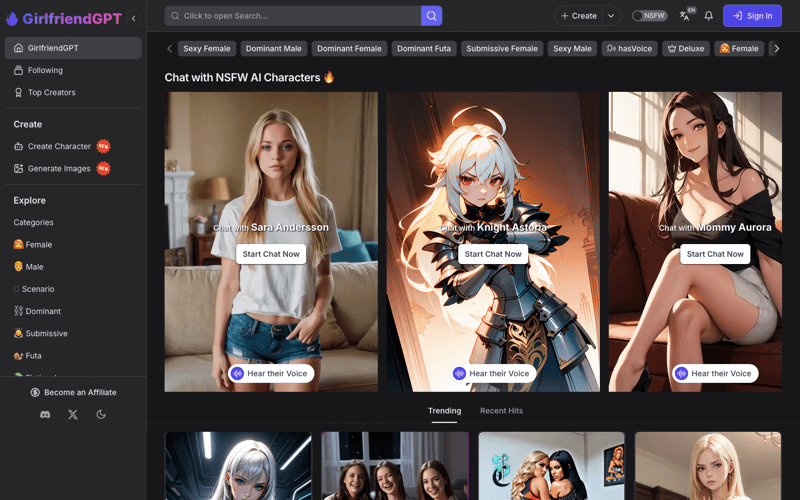Click the search input field
Screen dimensions: 800x500
click(x=295, y=16)
